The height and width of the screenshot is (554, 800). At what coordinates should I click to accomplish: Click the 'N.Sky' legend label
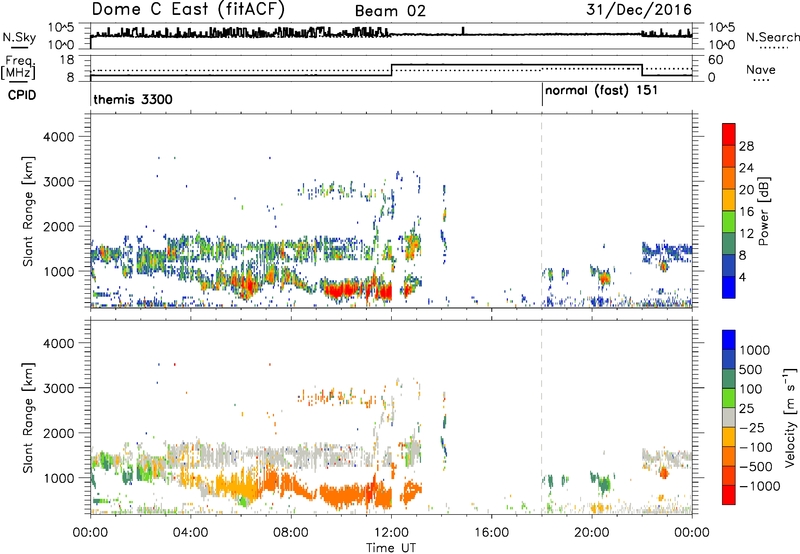click(x=19, y=38)
